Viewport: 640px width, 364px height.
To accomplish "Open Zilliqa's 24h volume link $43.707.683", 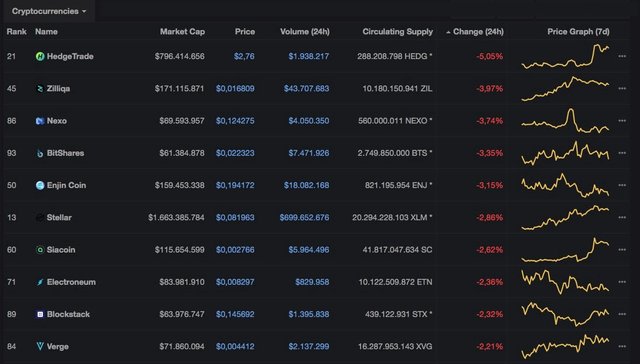I will point(307,89).
